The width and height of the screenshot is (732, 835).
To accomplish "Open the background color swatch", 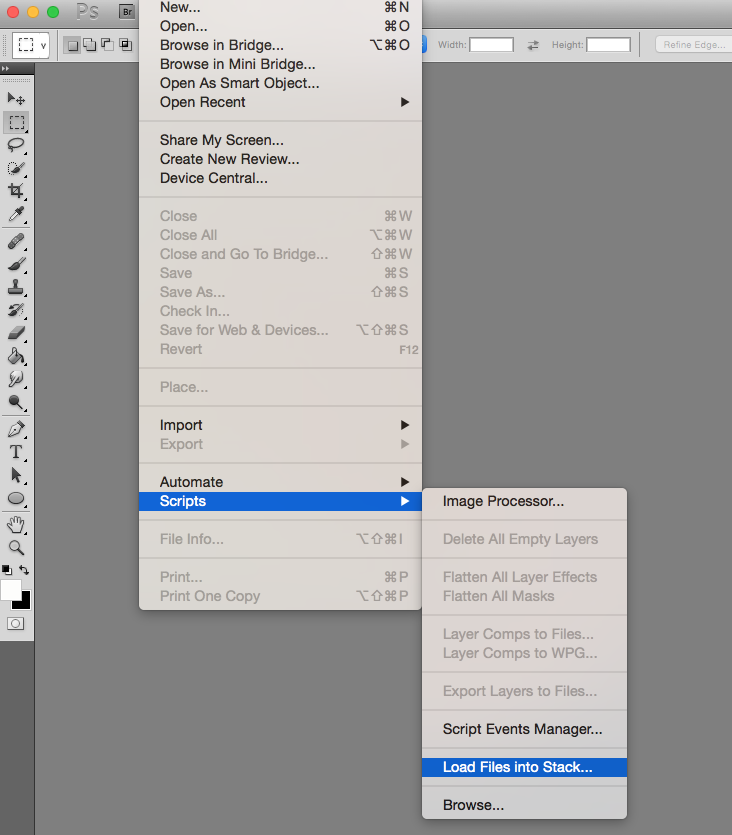I will (24, 603).
